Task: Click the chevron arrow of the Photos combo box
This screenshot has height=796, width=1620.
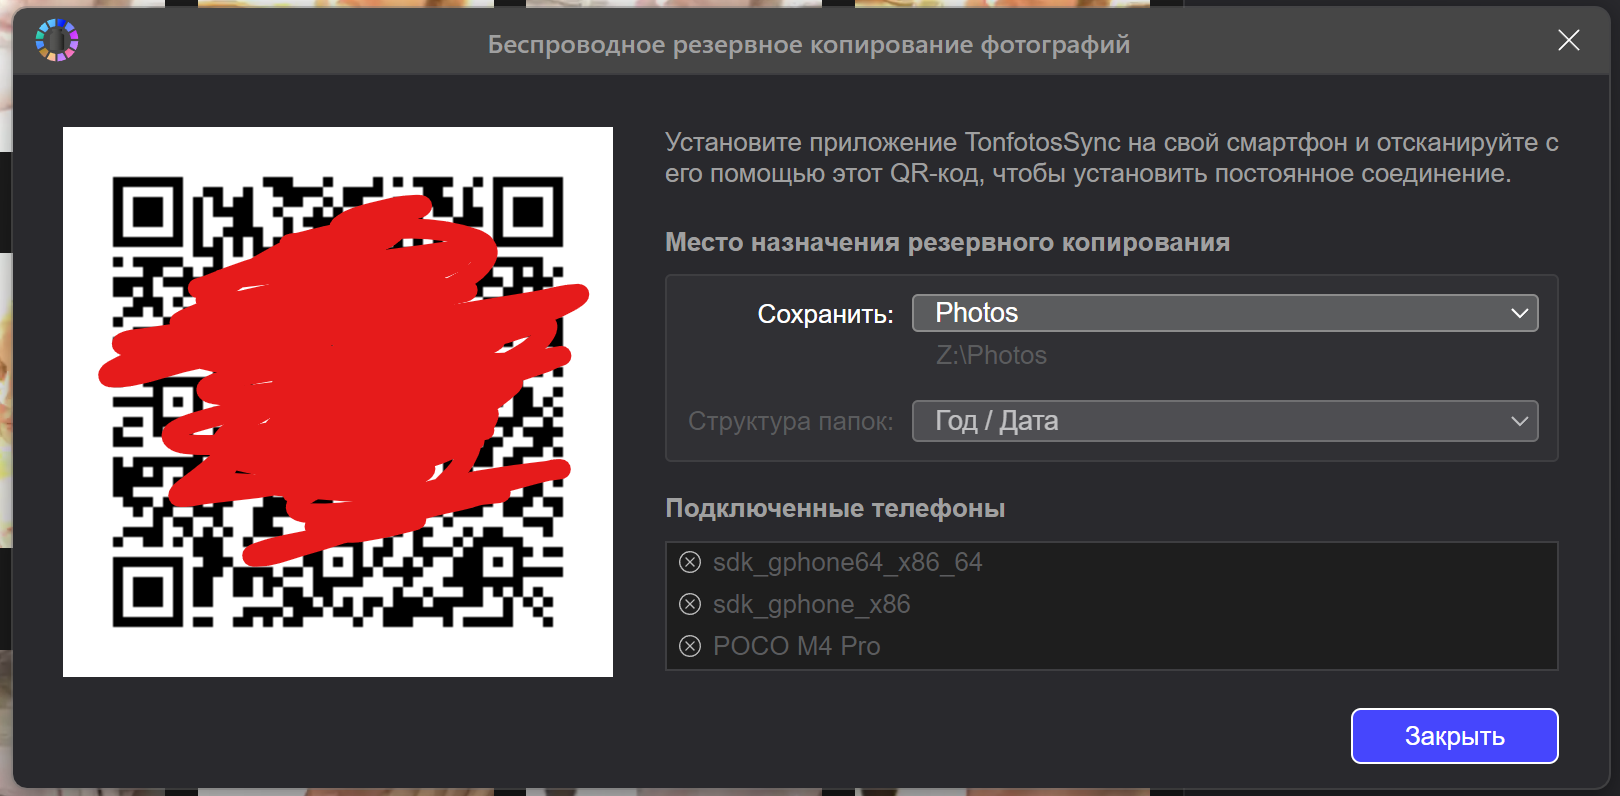Action: [1519, 314]
